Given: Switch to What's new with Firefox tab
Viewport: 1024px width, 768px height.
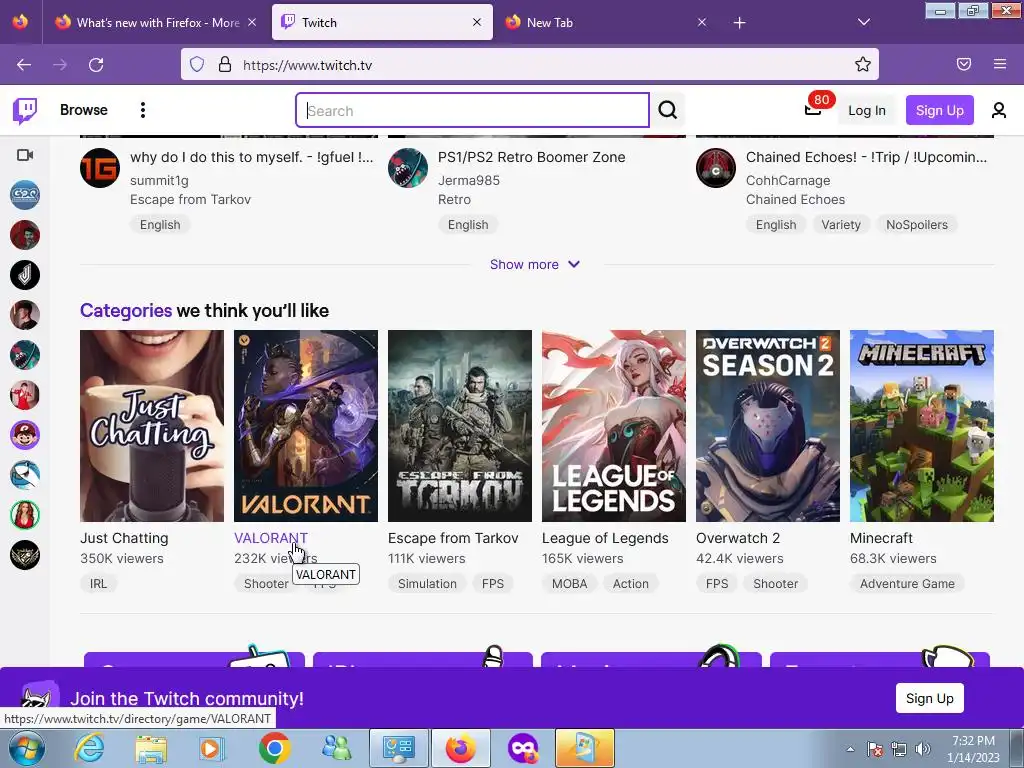Looking at the screenshot, I should pyautogui.click(x=157, y=23).
